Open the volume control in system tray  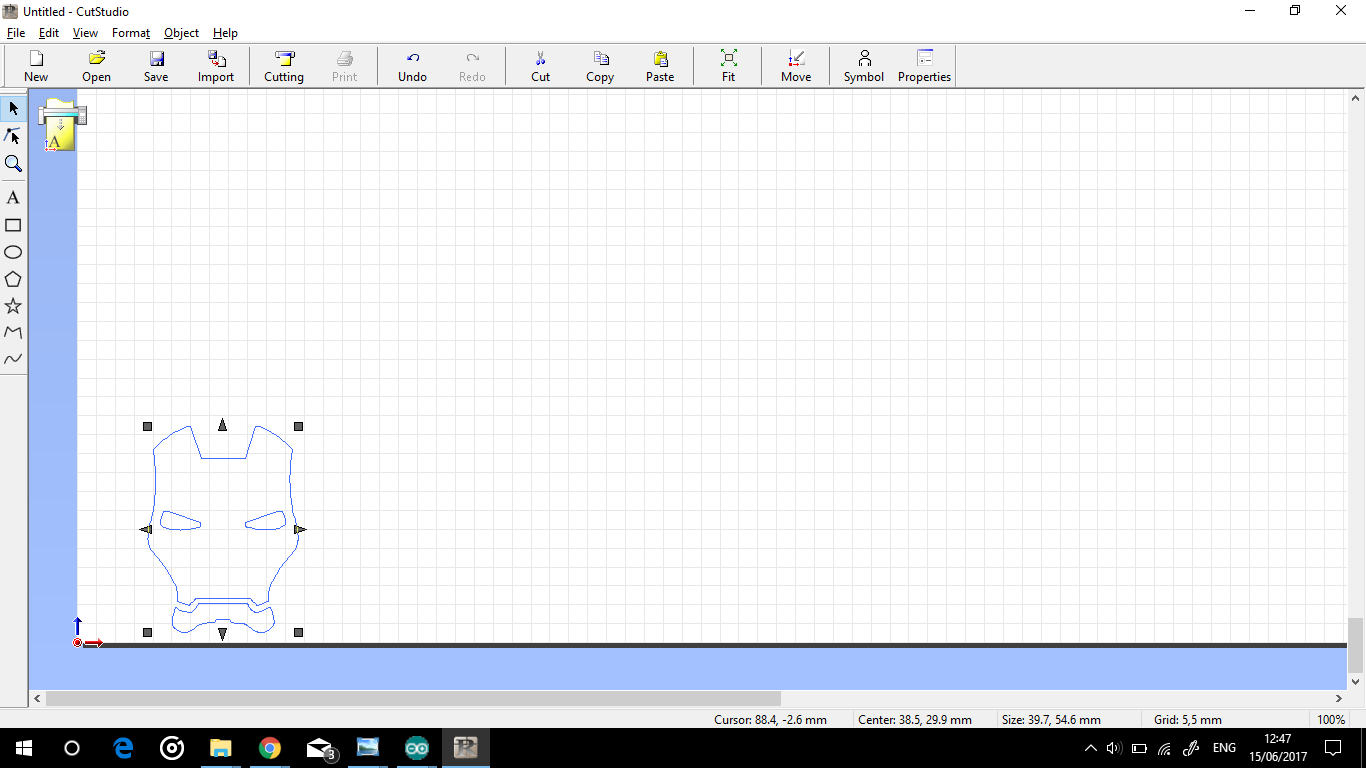tap(1114, 748)
